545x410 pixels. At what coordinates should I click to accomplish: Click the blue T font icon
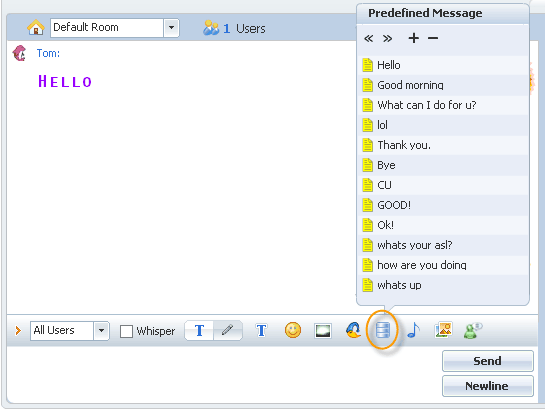click(261, 330)
